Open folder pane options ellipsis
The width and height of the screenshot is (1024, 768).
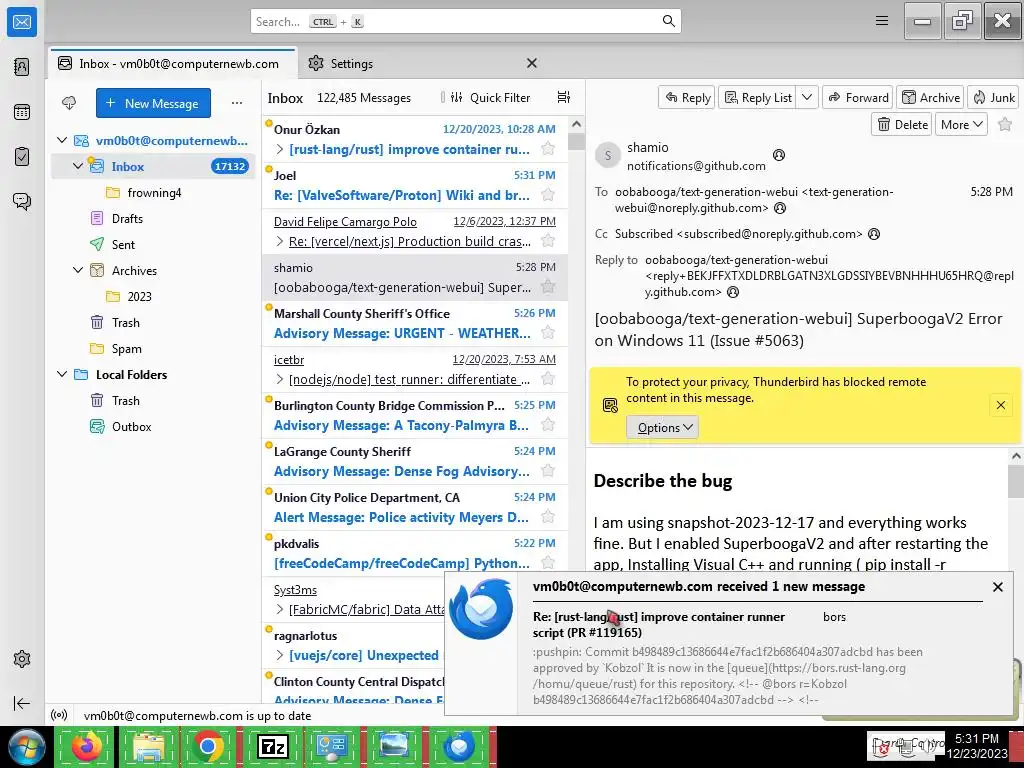click(236, 103)
